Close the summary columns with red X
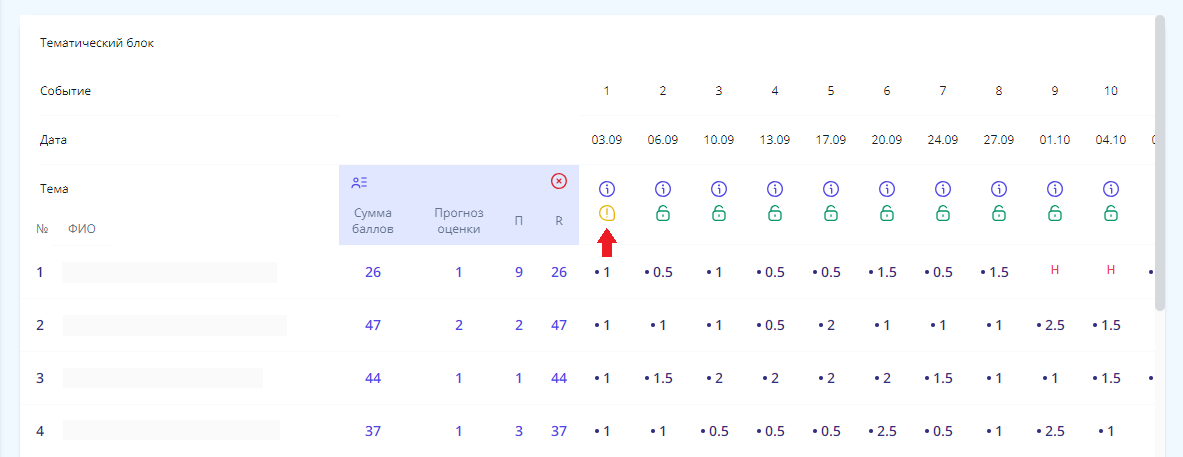Viewport: 1183px width, 457px height. pyautogui.click(x=559, y=181)
